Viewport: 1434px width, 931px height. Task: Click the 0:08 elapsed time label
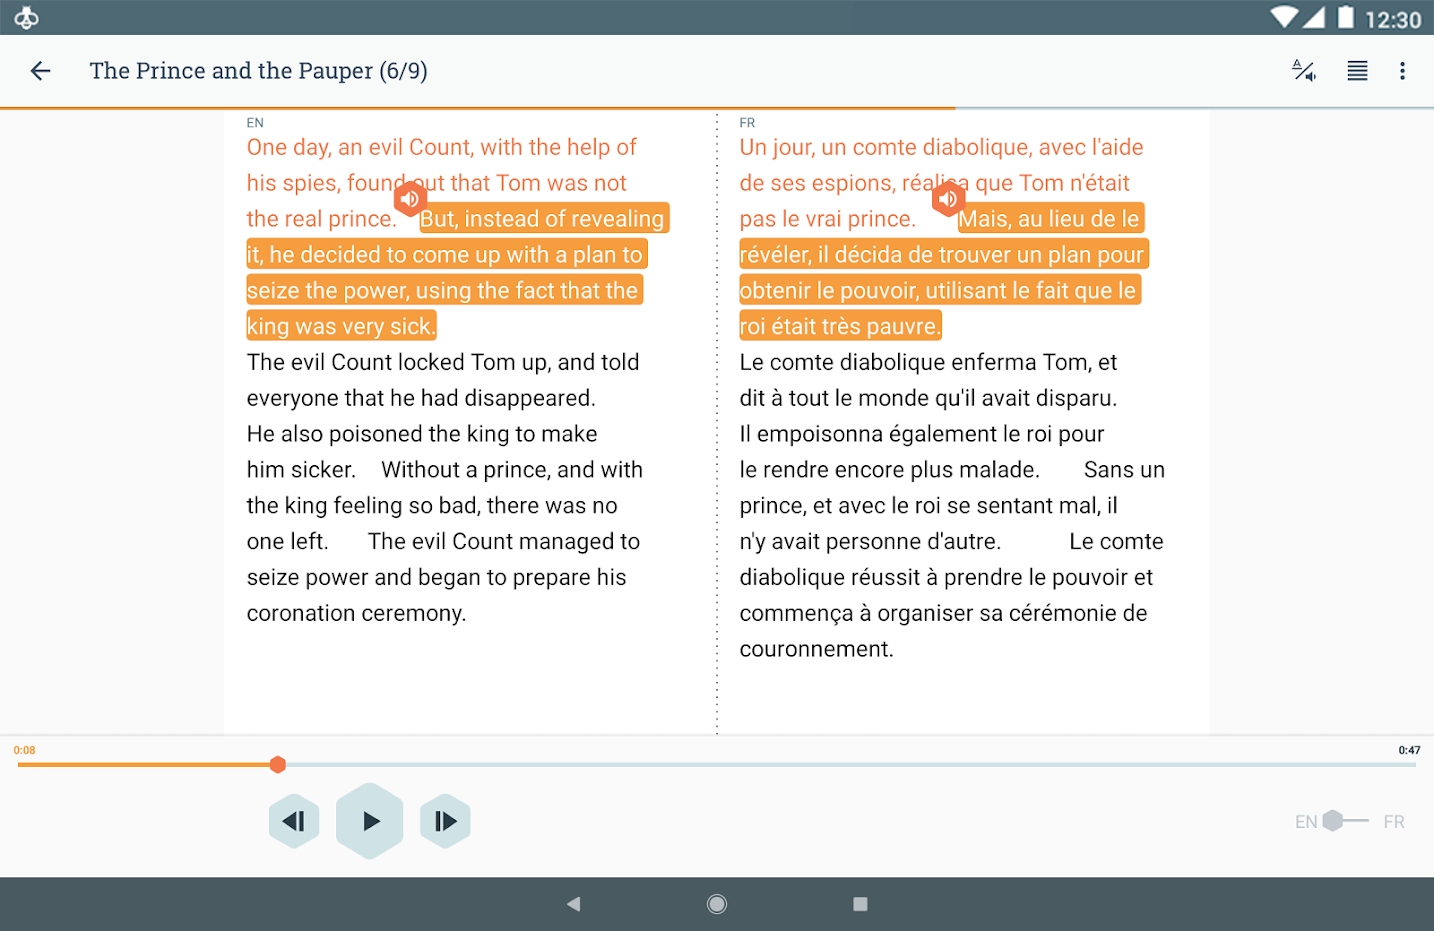[x=24, y=750]
